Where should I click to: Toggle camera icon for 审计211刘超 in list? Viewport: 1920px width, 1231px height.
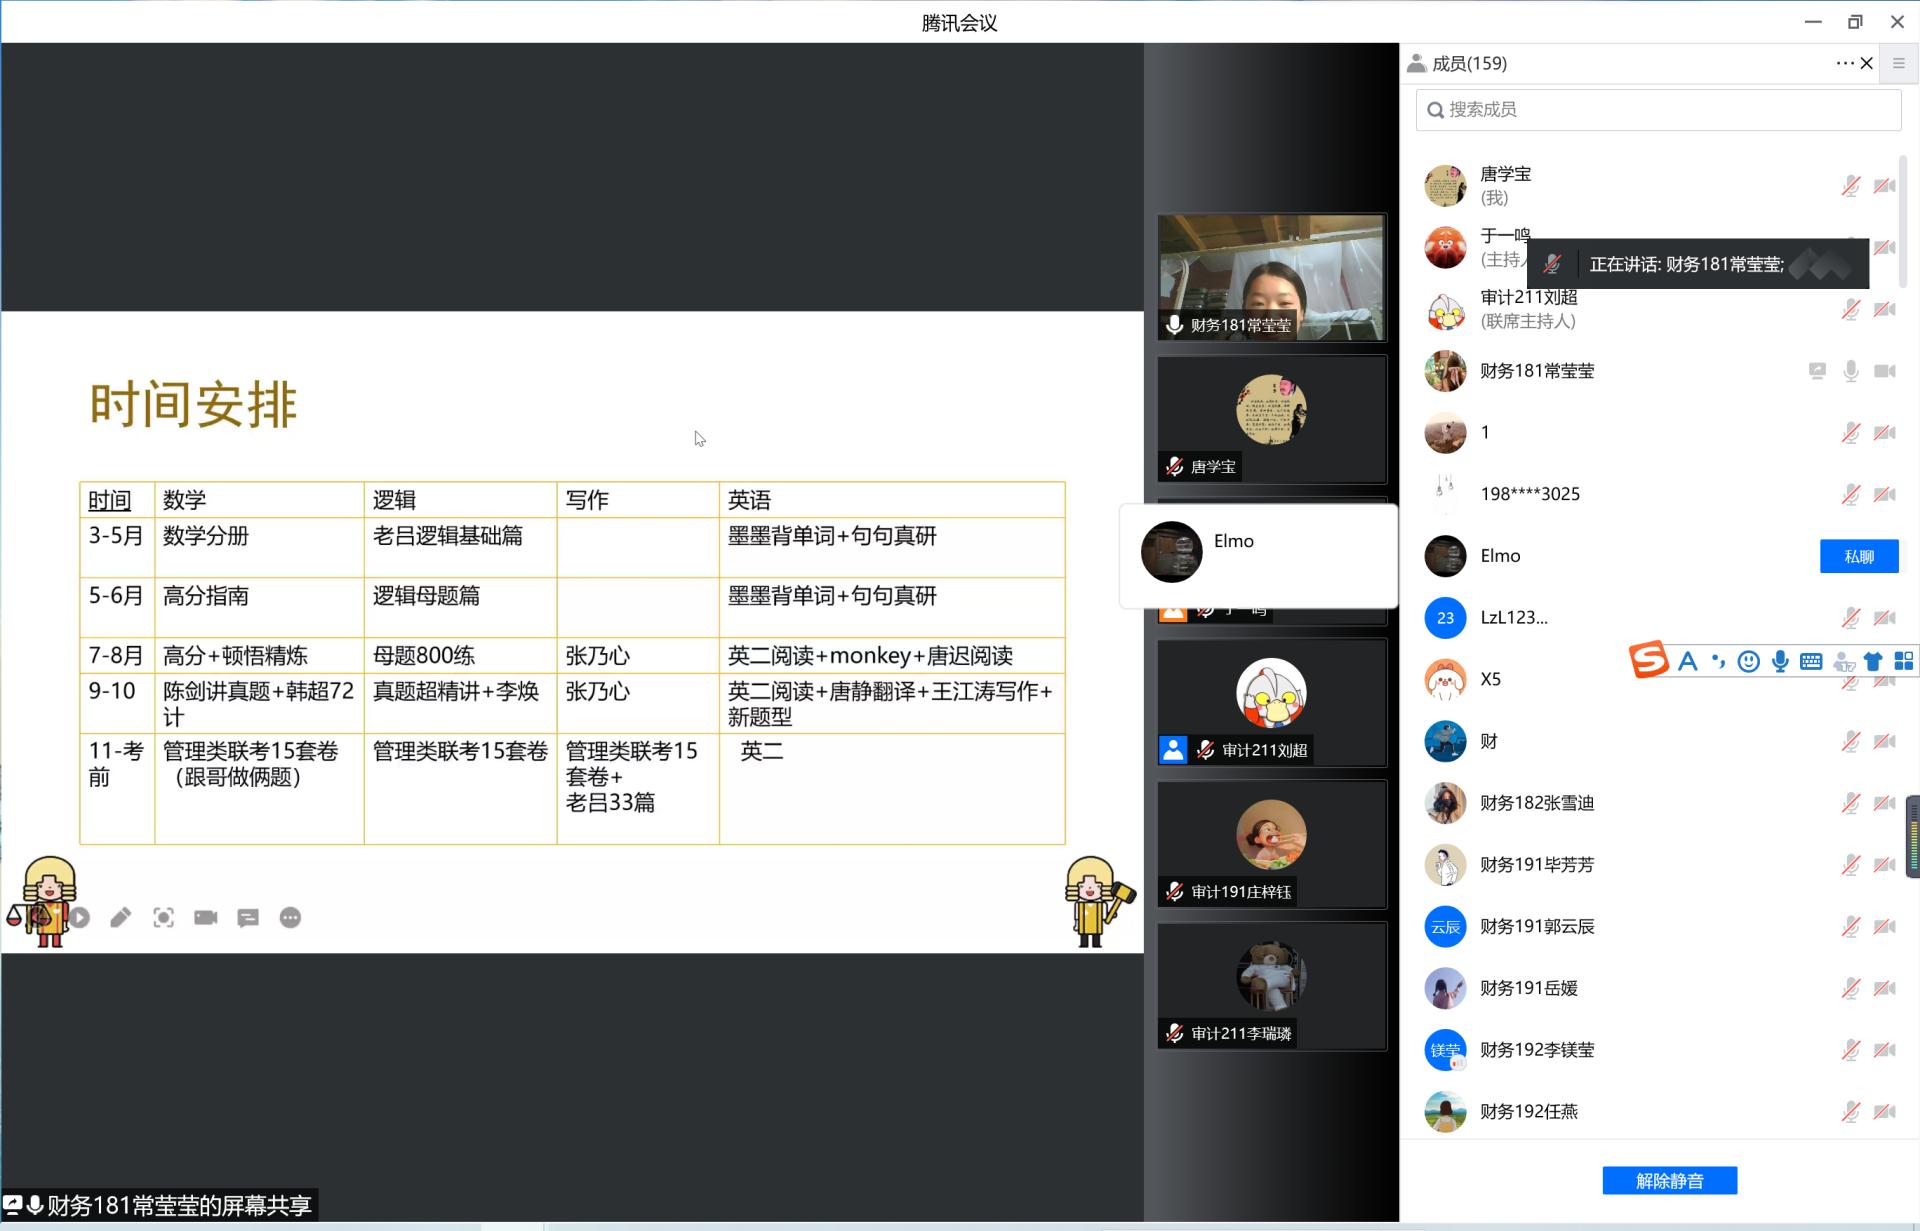(x=1885, y=309)
